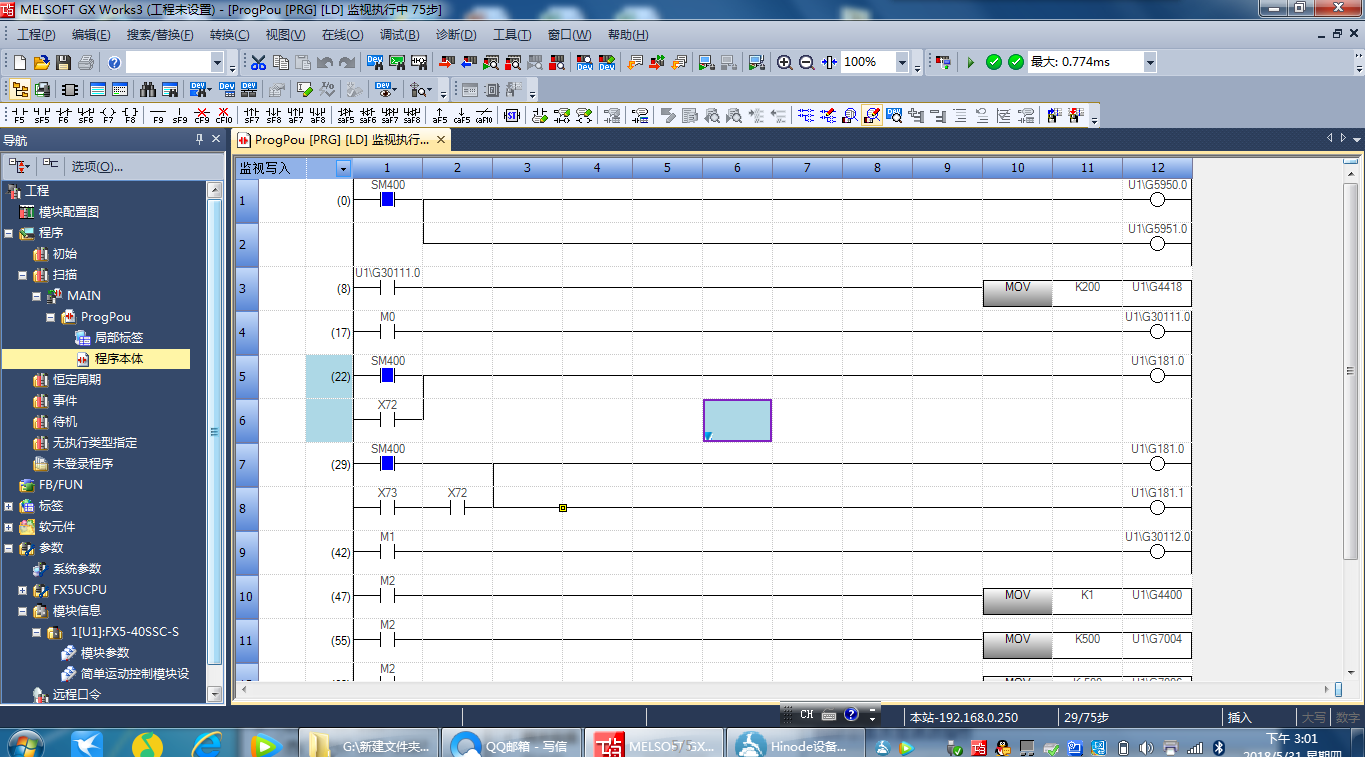1365x757 pixels.
Task: Click the Open project folder icon
Action: click(41, 62)
